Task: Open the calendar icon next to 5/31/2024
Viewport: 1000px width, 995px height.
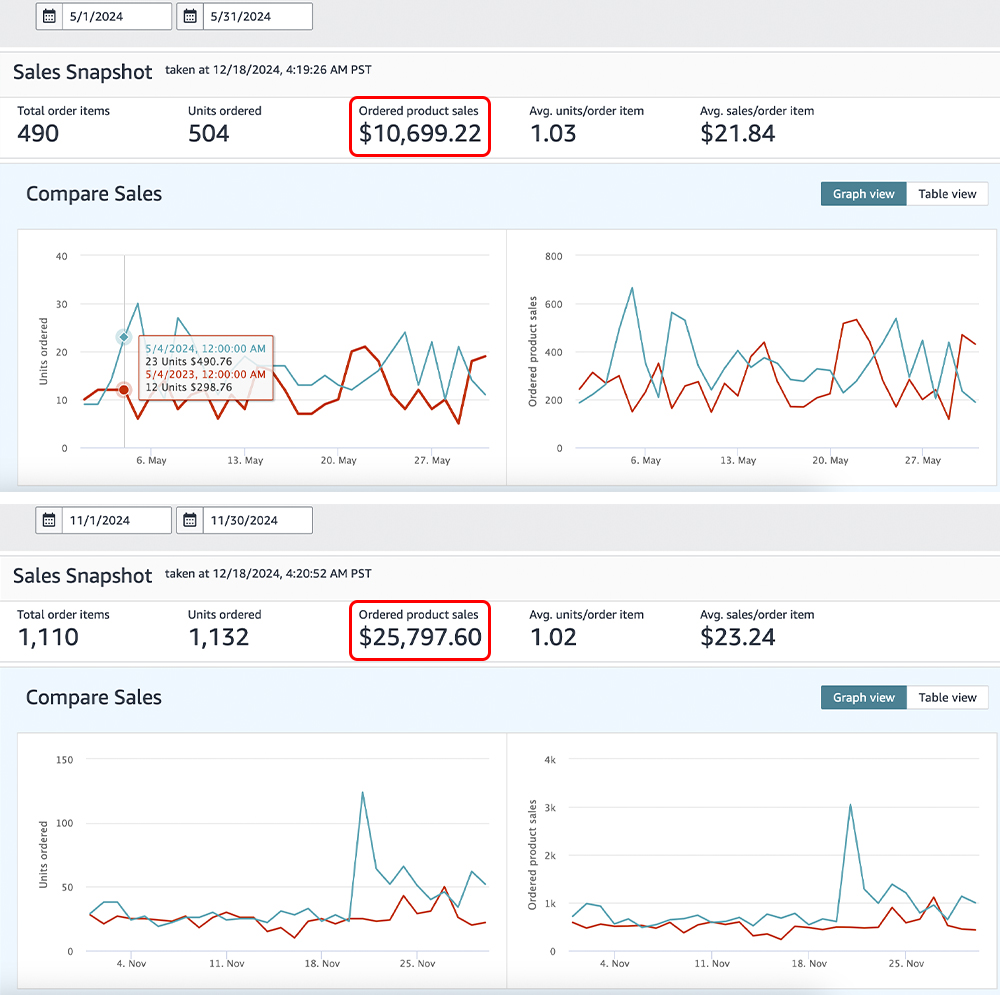Action: [x=190, y=16]
